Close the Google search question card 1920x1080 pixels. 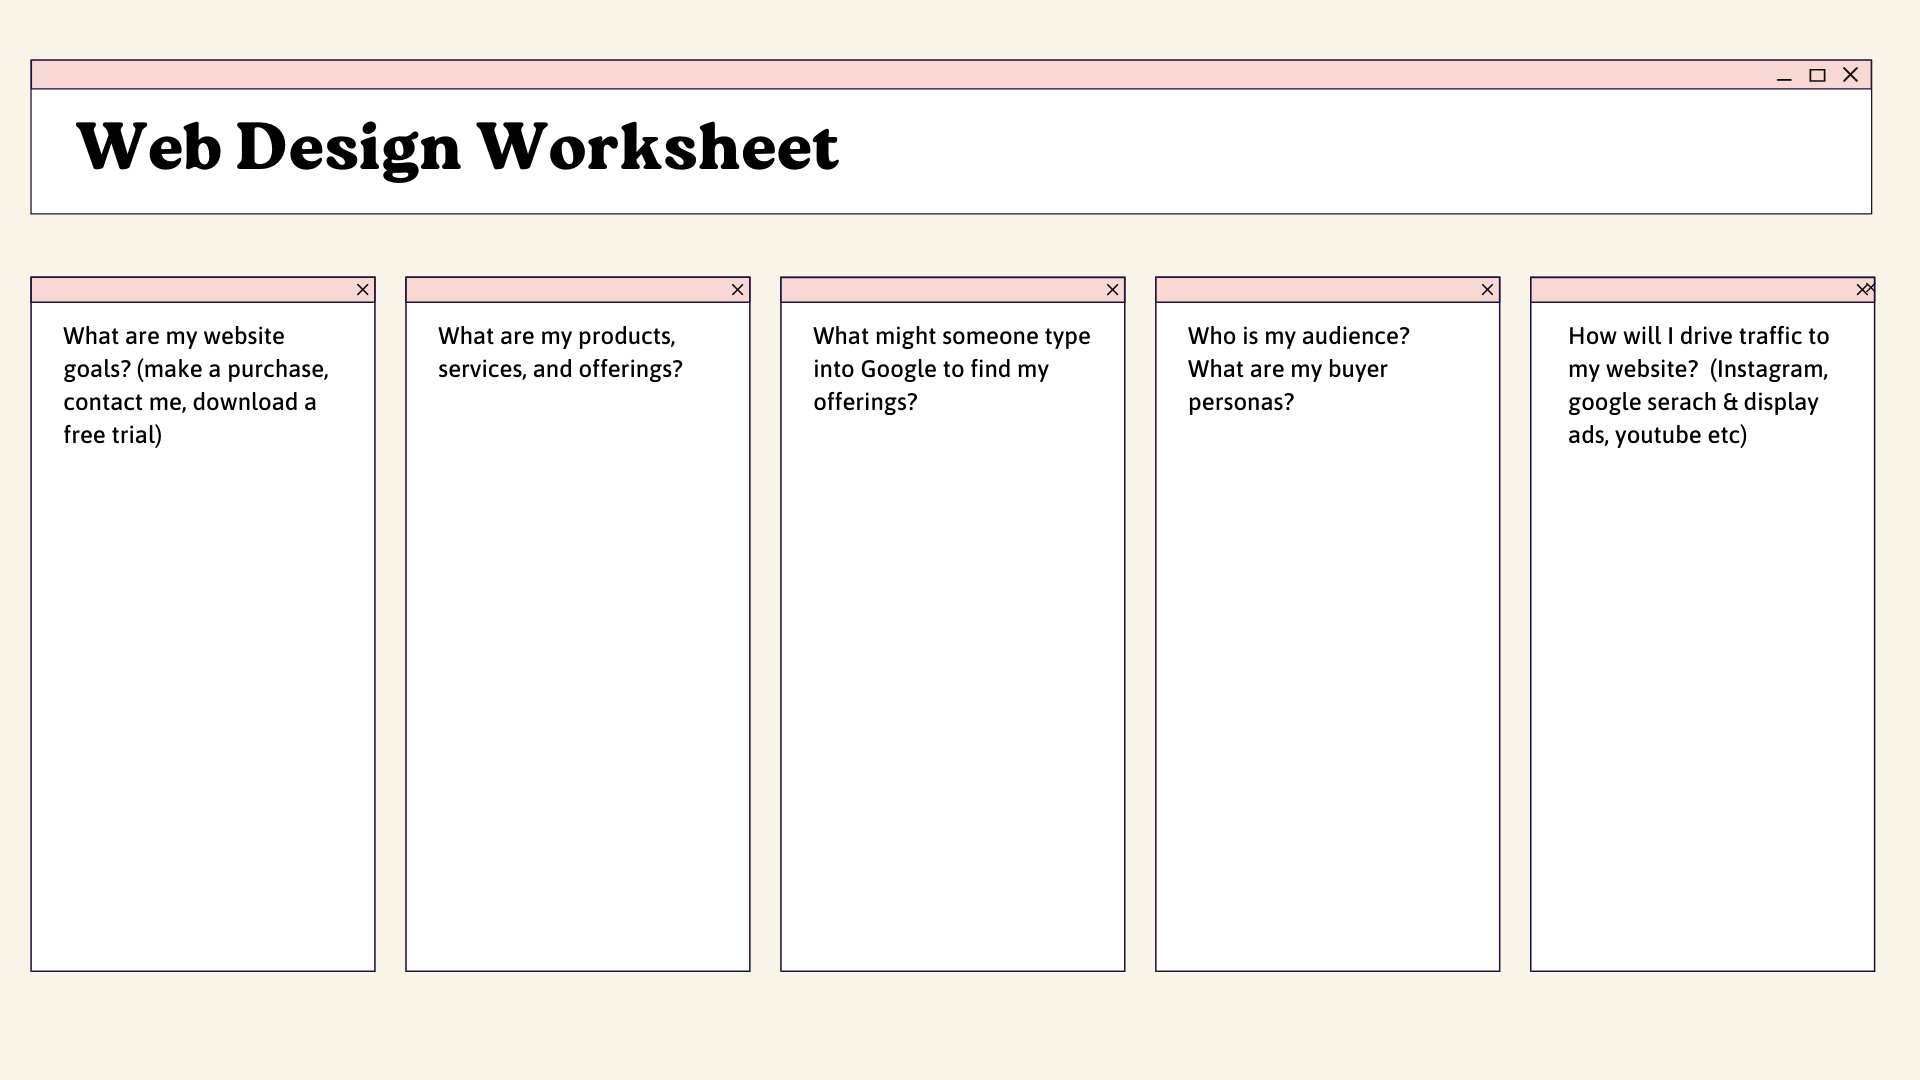[1112, 291]
